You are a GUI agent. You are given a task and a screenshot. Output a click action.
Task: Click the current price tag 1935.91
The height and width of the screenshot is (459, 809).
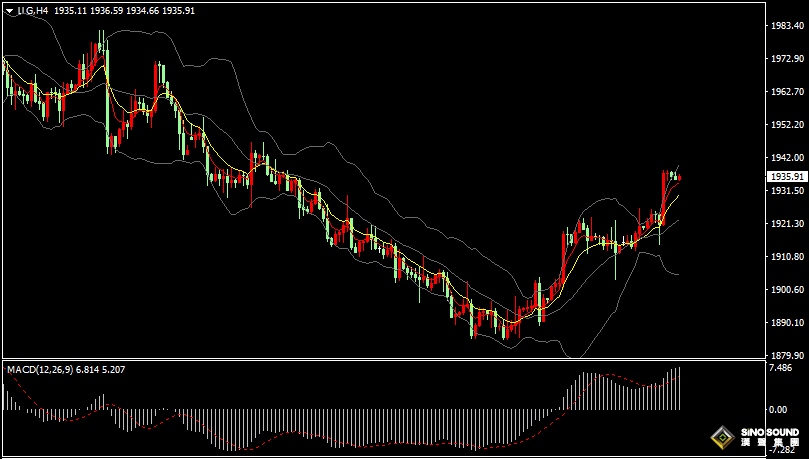click(x=785, y=176)
